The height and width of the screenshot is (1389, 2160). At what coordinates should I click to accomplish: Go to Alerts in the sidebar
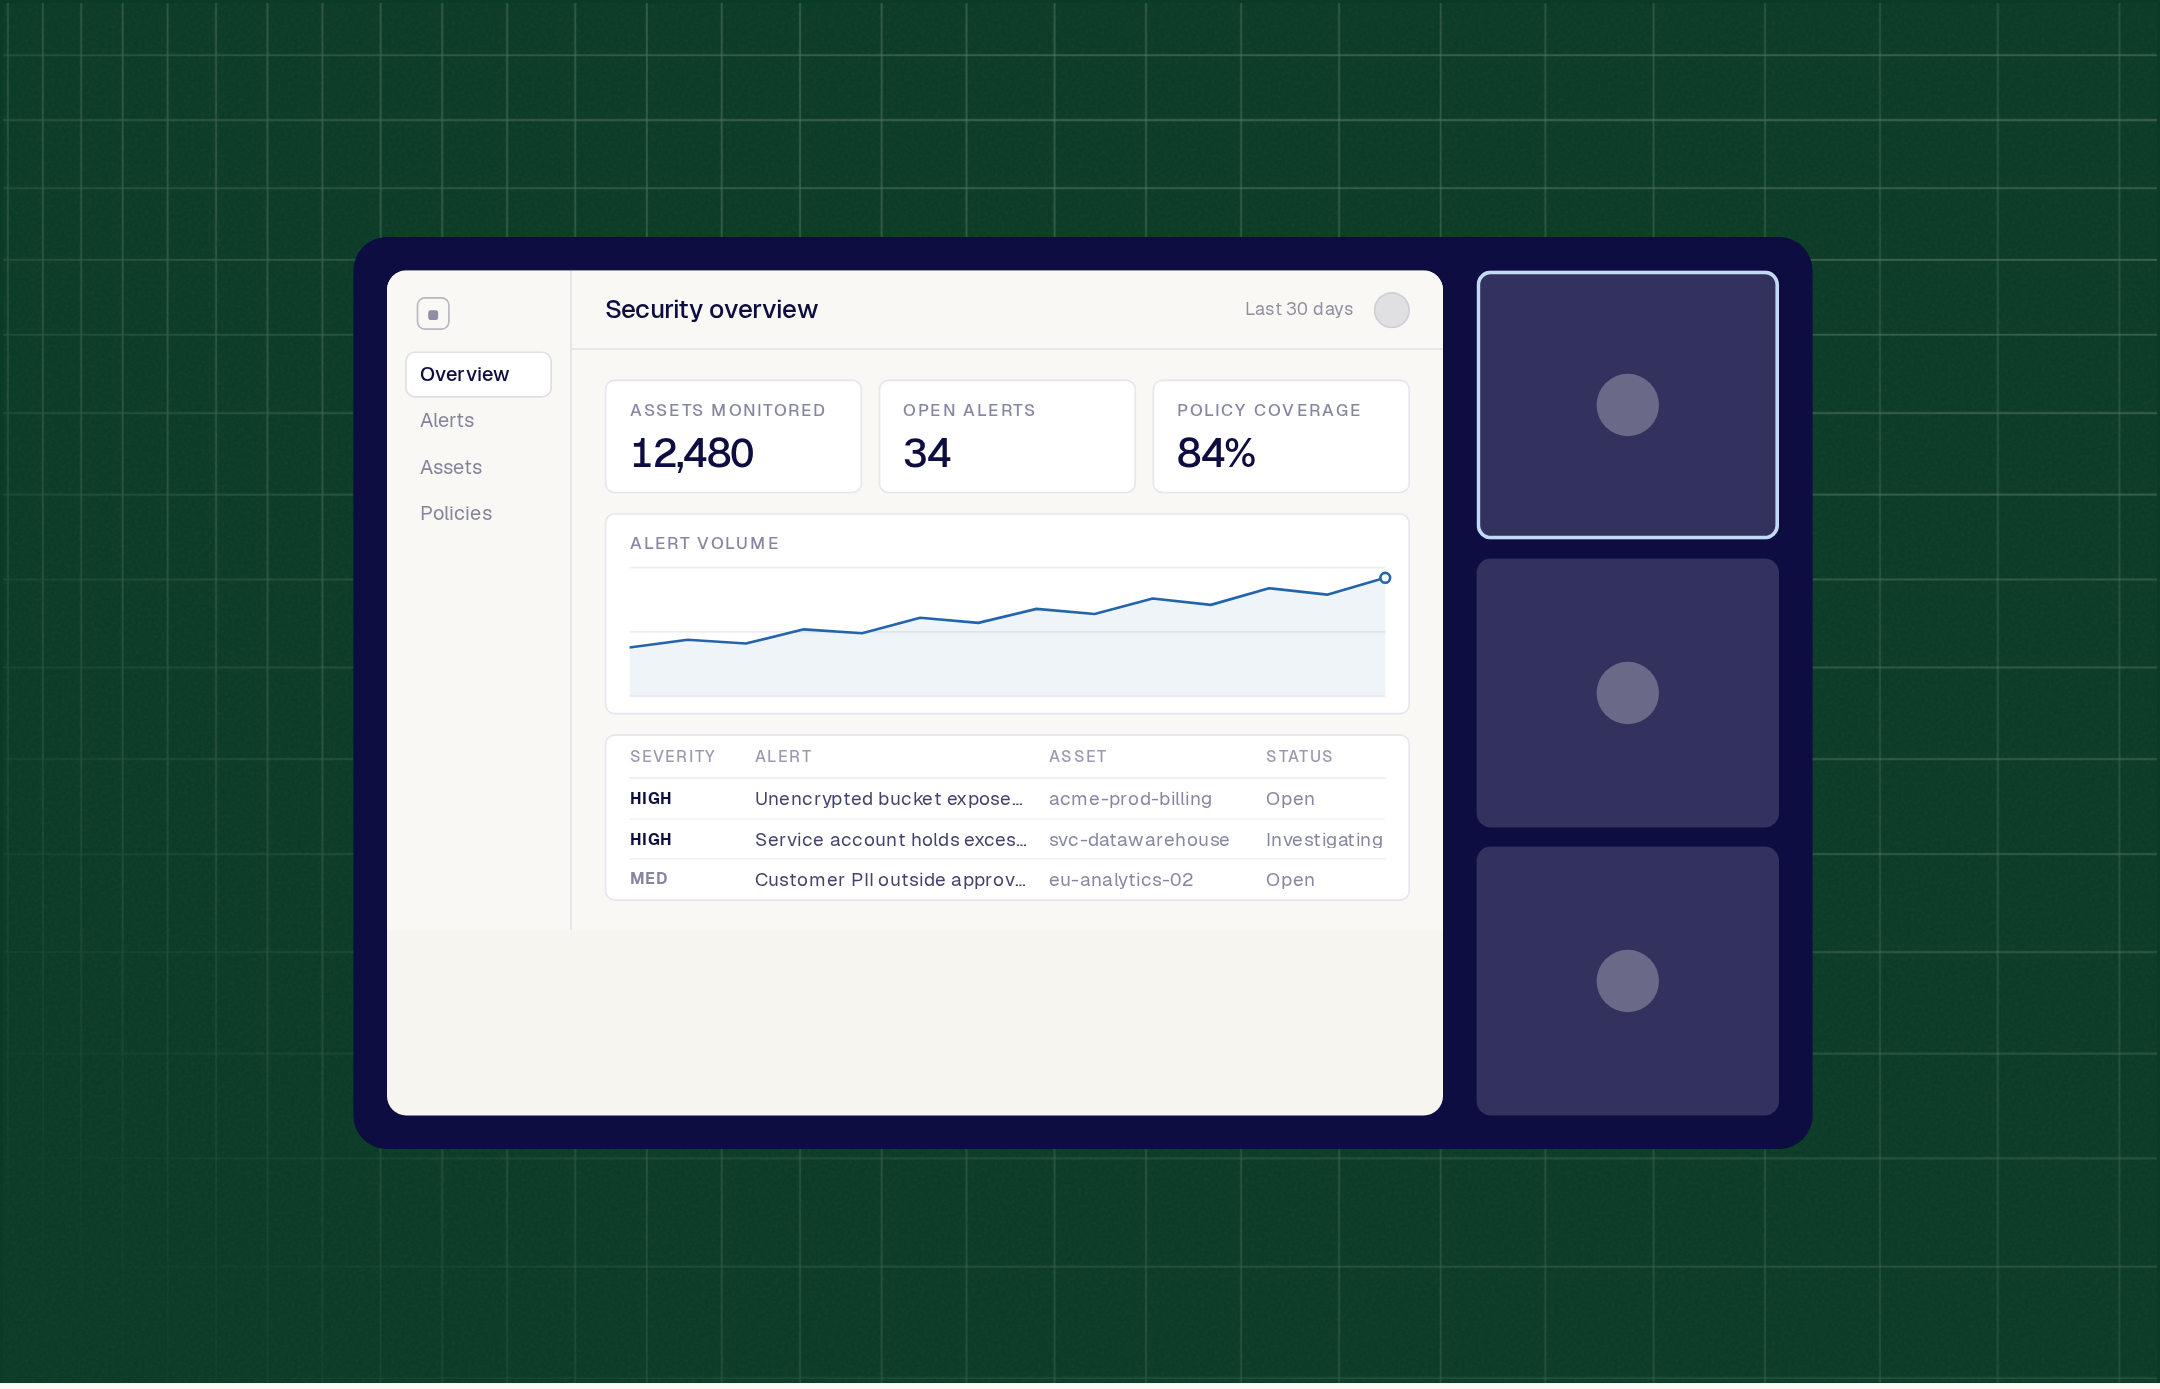[x=447, y=420]
